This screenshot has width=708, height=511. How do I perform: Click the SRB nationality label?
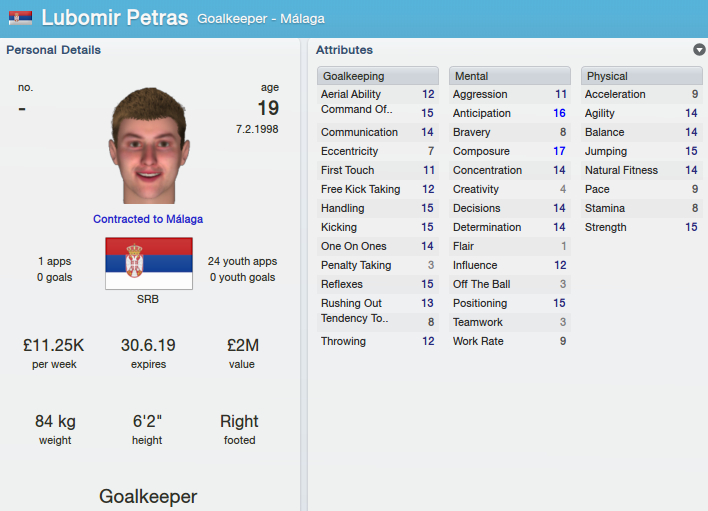pos(148,299)
